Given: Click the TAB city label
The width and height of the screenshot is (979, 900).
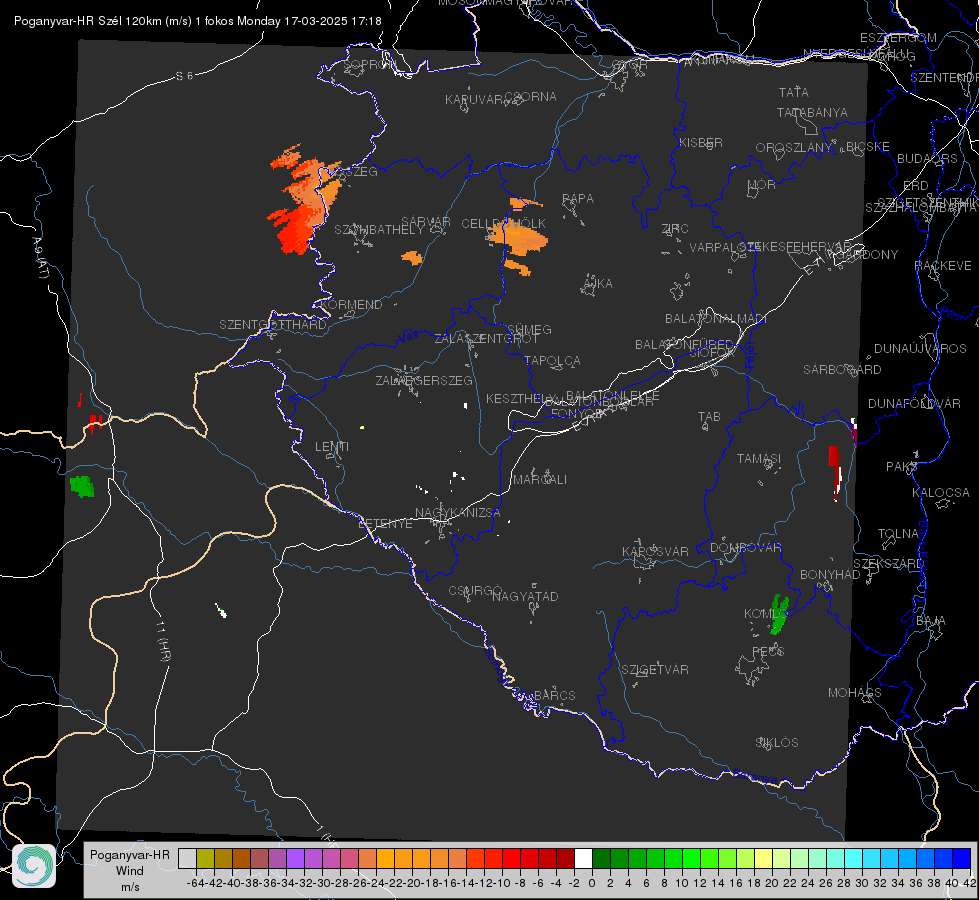Looking at the screenshot, I should pos(709,417).
